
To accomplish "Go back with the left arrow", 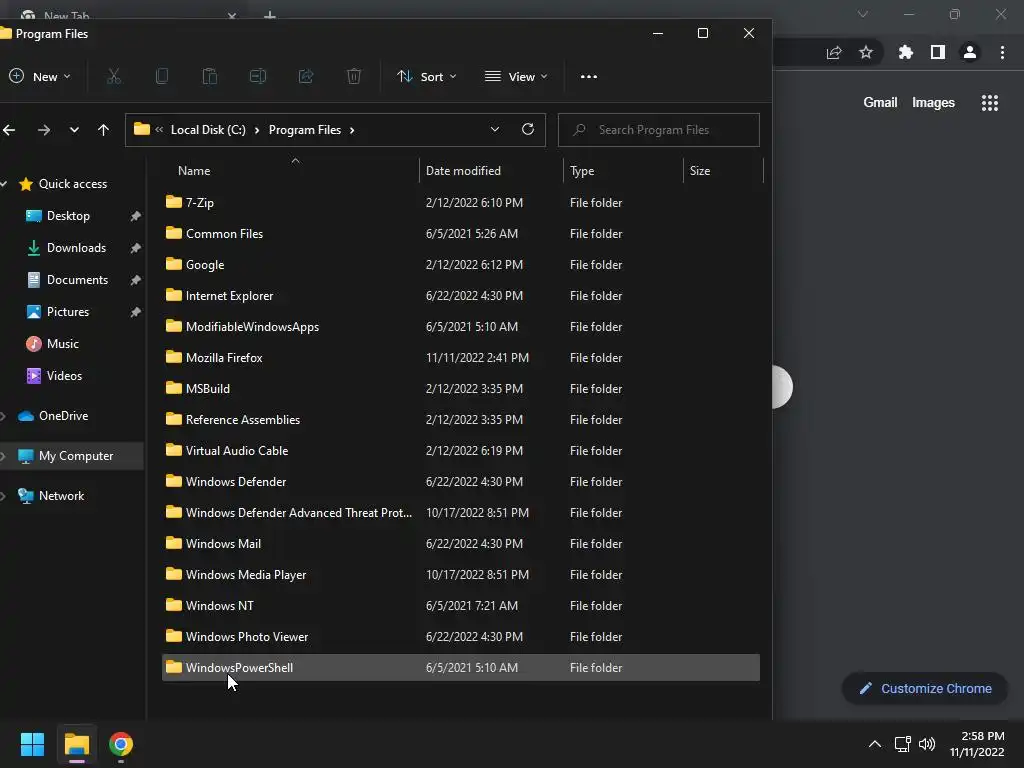I will click(9, 130).
